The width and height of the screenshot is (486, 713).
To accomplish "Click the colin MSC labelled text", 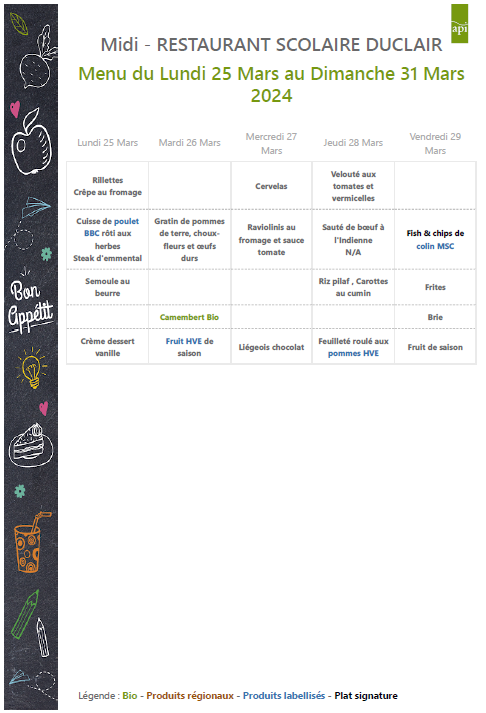I will (x=435, y=246).
